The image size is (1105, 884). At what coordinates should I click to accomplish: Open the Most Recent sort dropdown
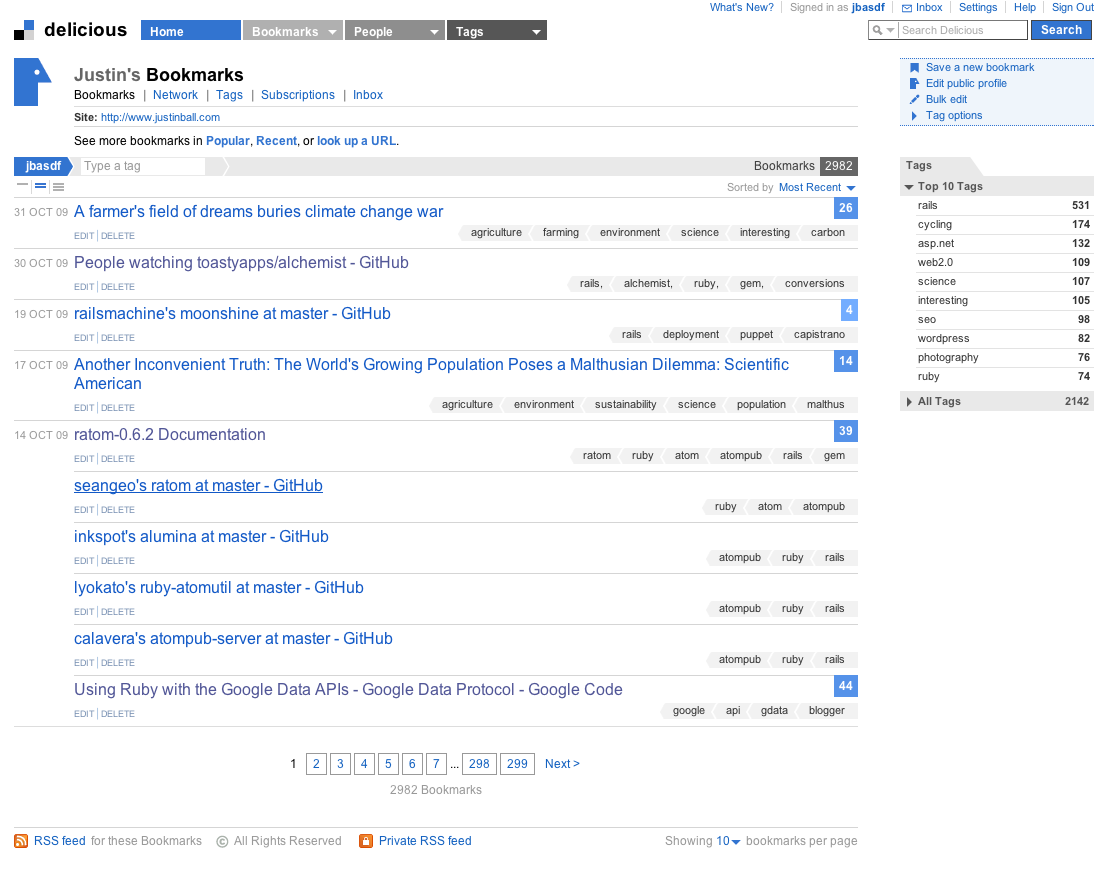(x=817, y=188)
